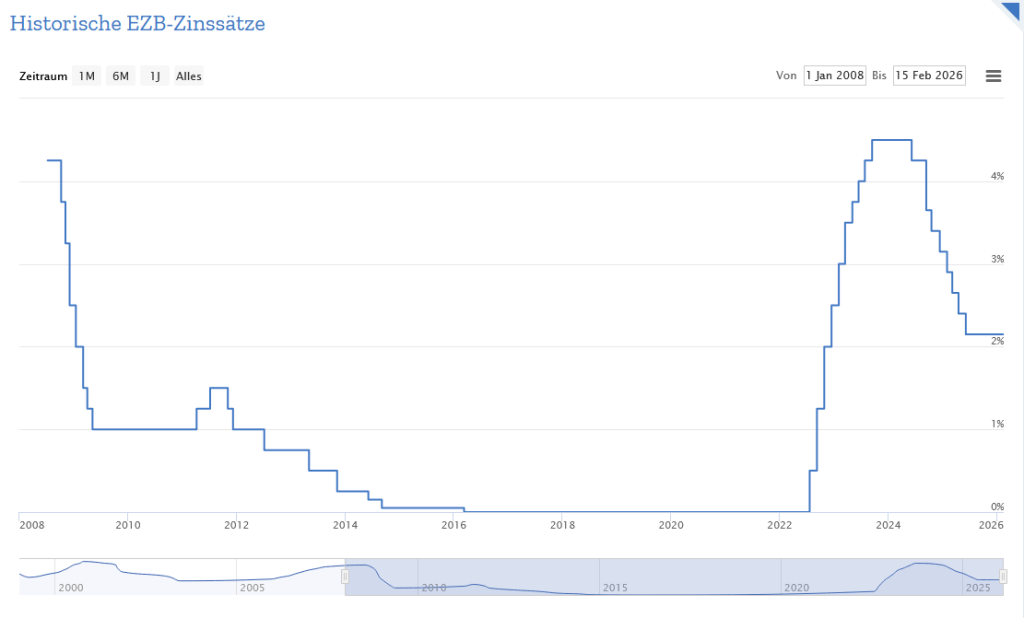Switch the chart to 1J range
Viewport: 1024px width, 618px height.
tap(155, 76)
